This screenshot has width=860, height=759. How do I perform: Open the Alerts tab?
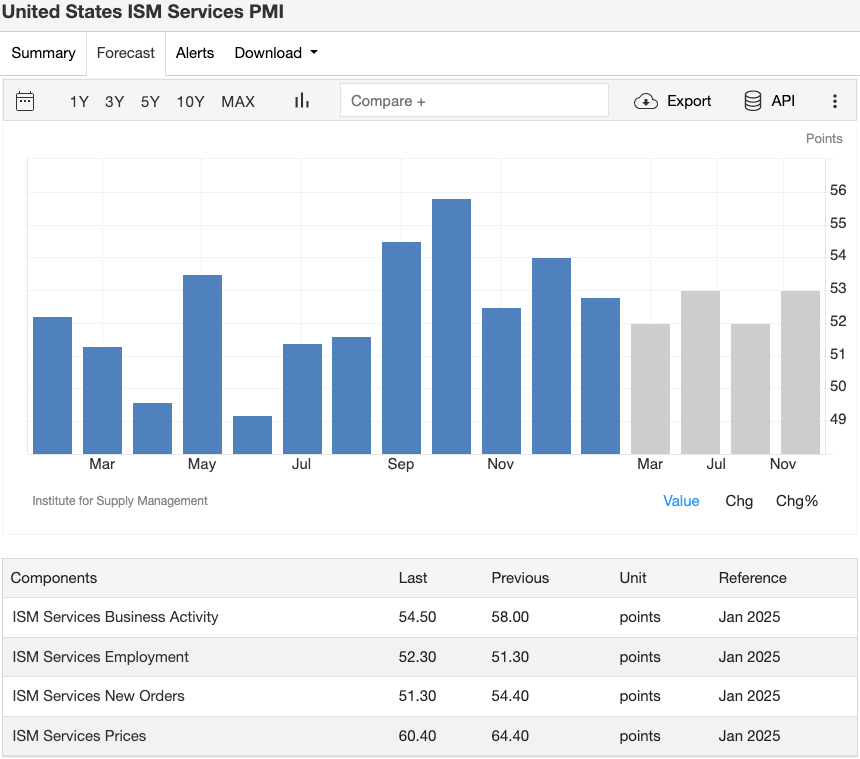click(x=195, y=53)
